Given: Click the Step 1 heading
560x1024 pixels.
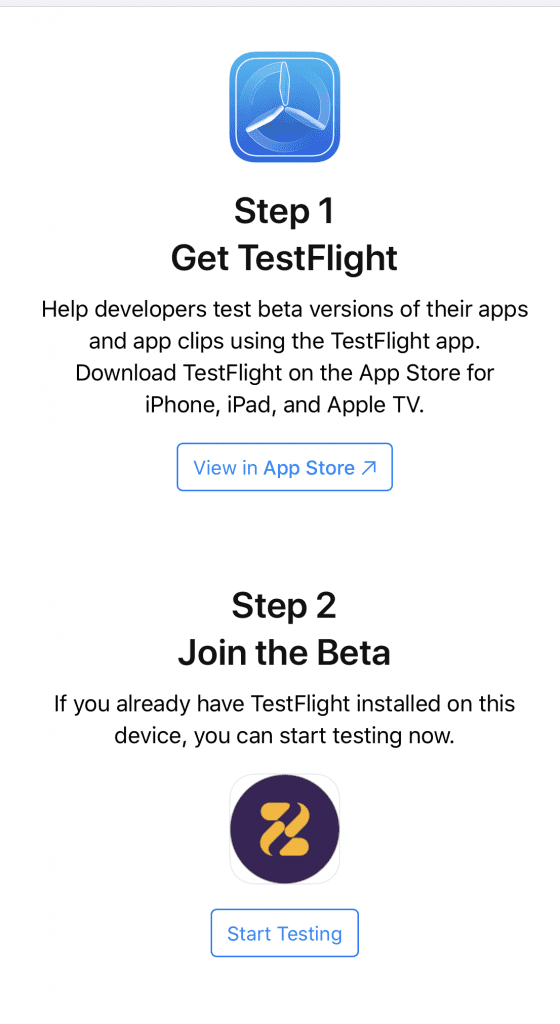Looking at the screenshot, I should pyautogui.click(x=284, y=212).
